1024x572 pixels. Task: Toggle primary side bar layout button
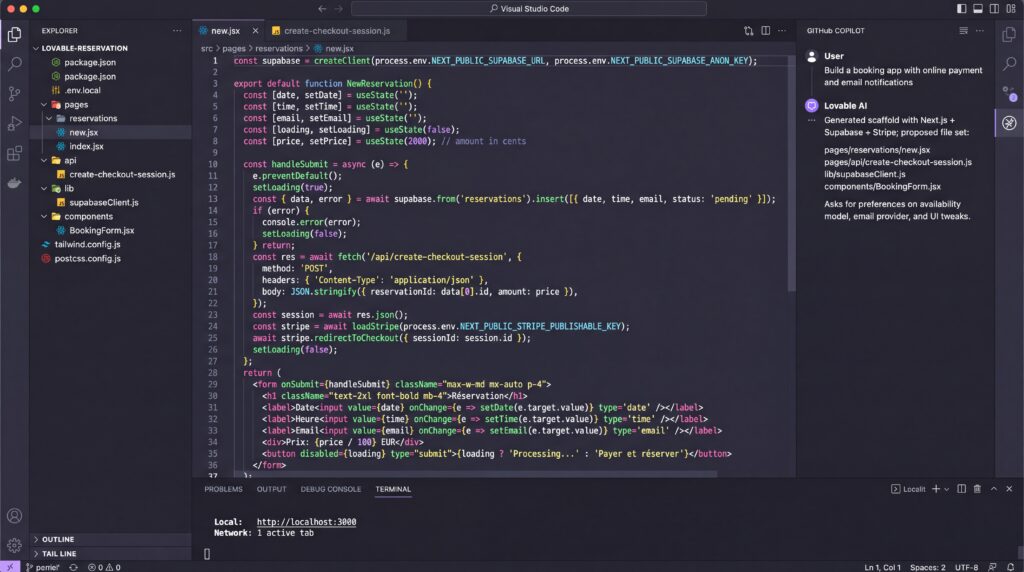tap(961, 8)
